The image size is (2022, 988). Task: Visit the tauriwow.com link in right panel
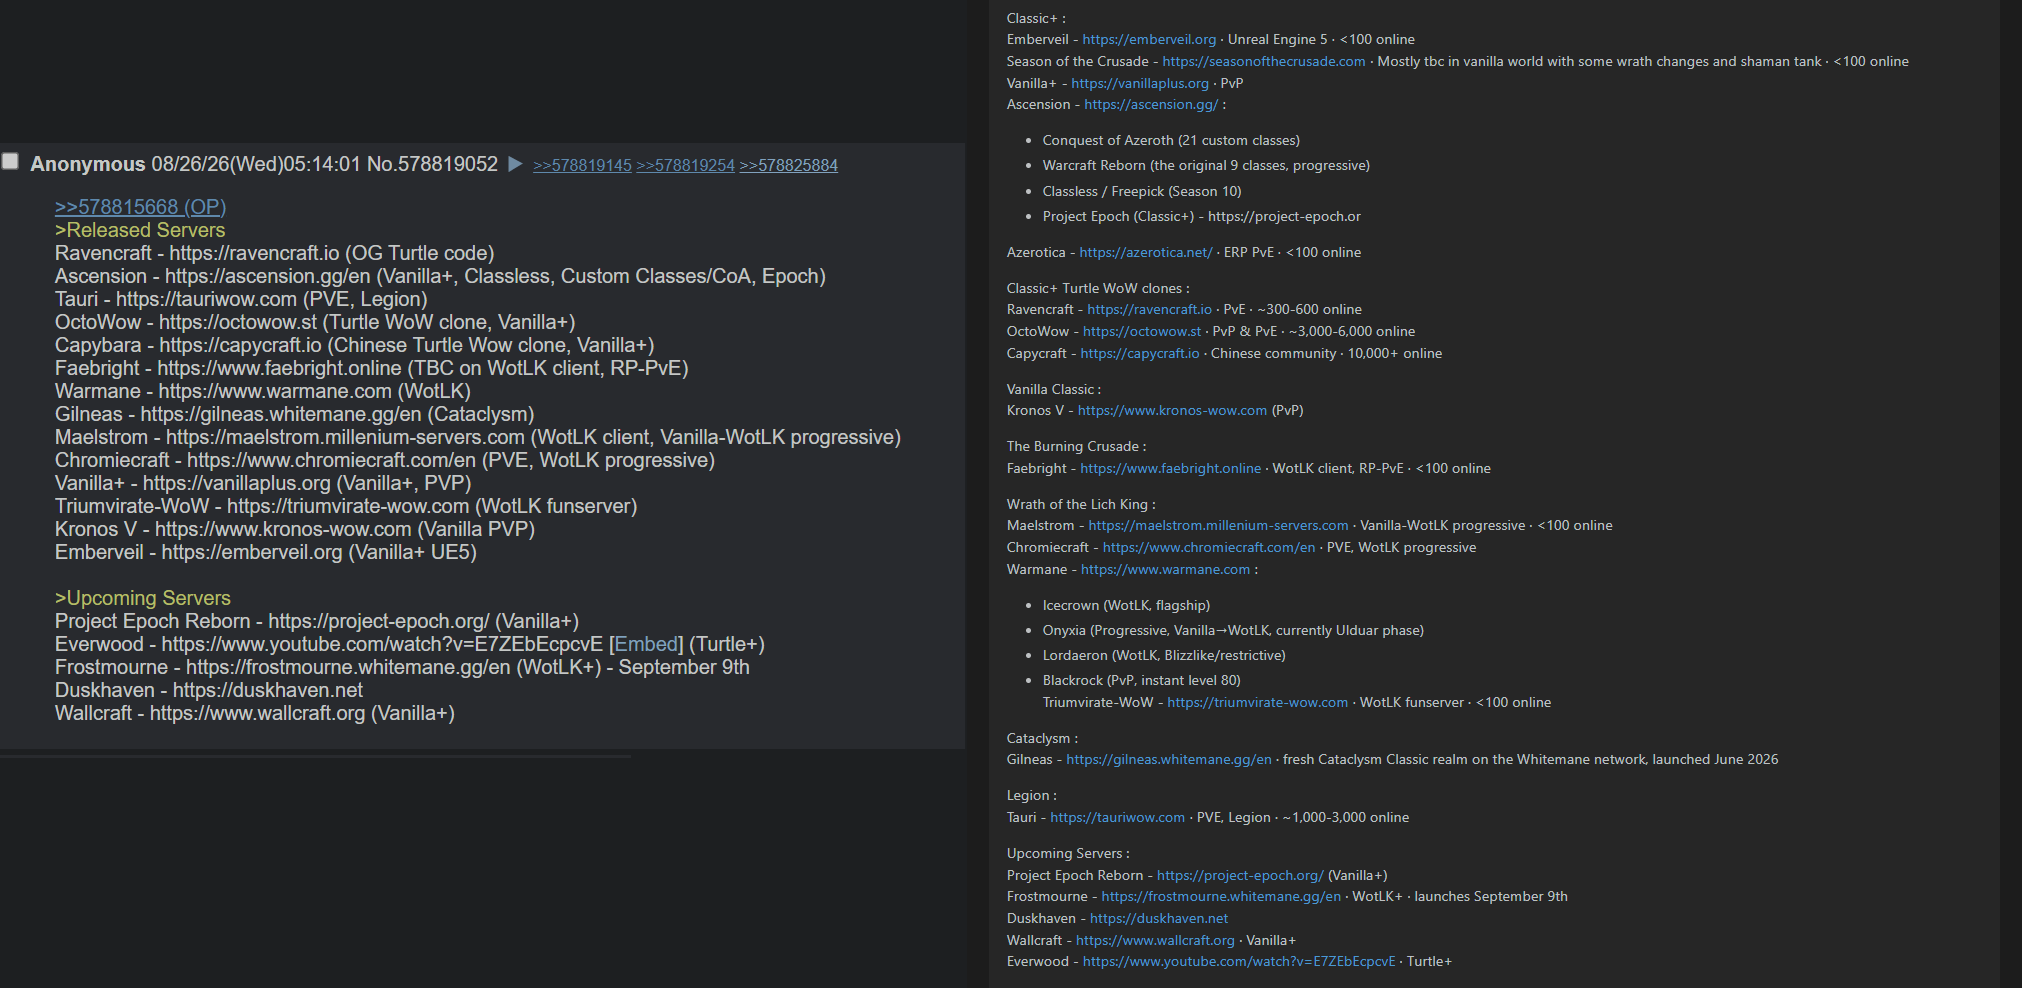(x=1117, y=817)
